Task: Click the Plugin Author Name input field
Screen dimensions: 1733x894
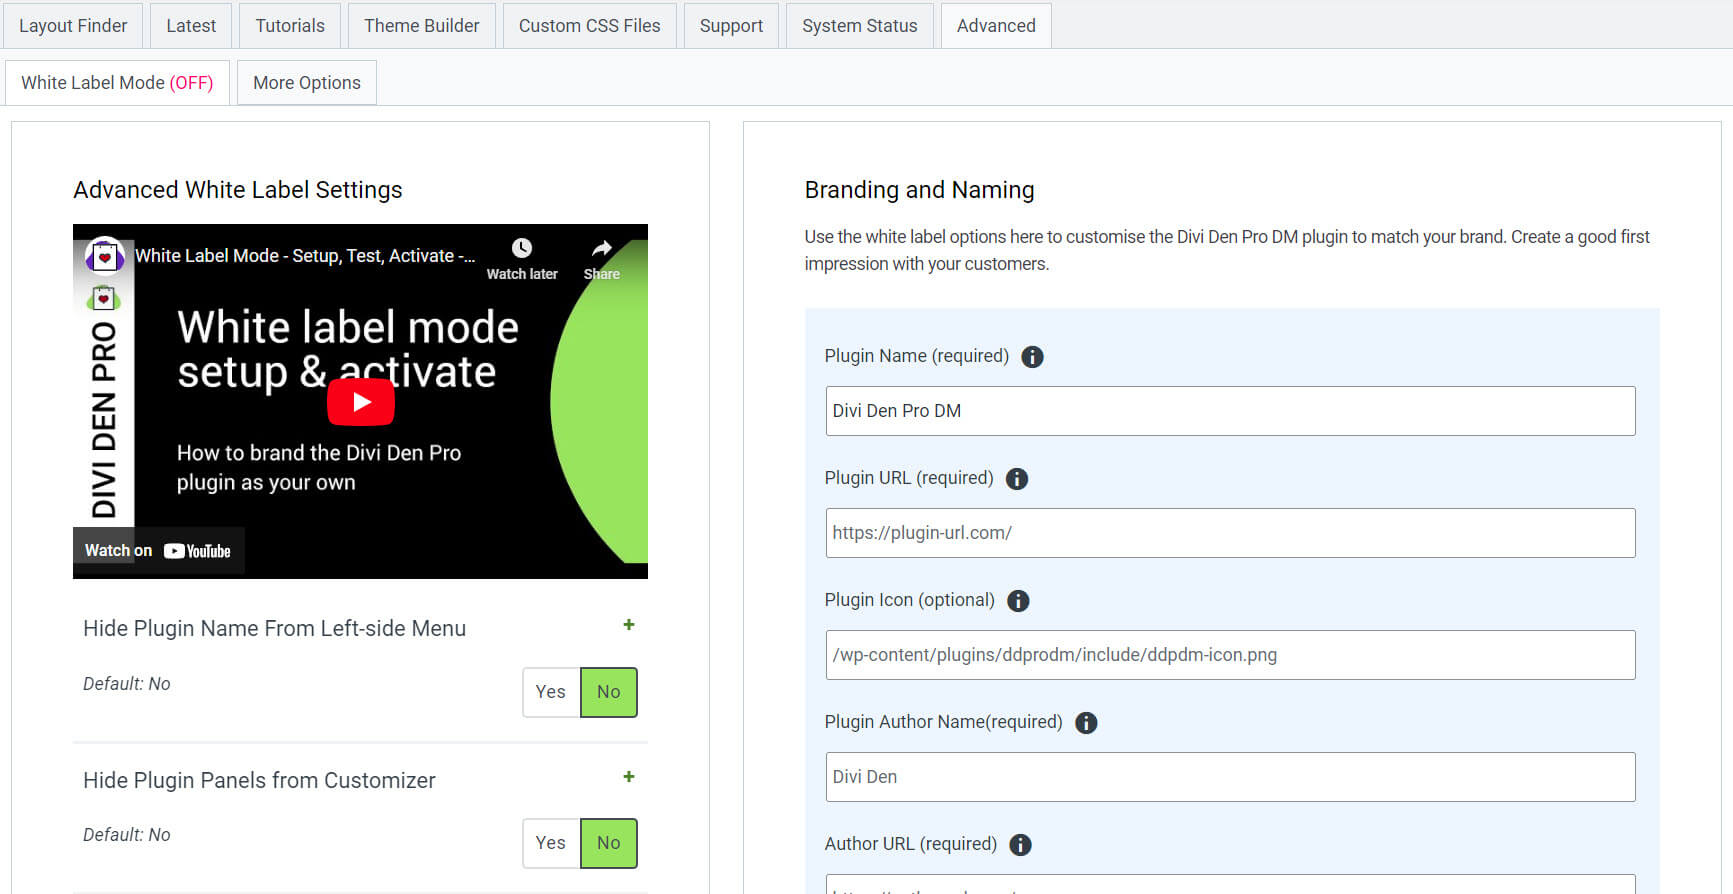Action: click(x=1230, y=777)
